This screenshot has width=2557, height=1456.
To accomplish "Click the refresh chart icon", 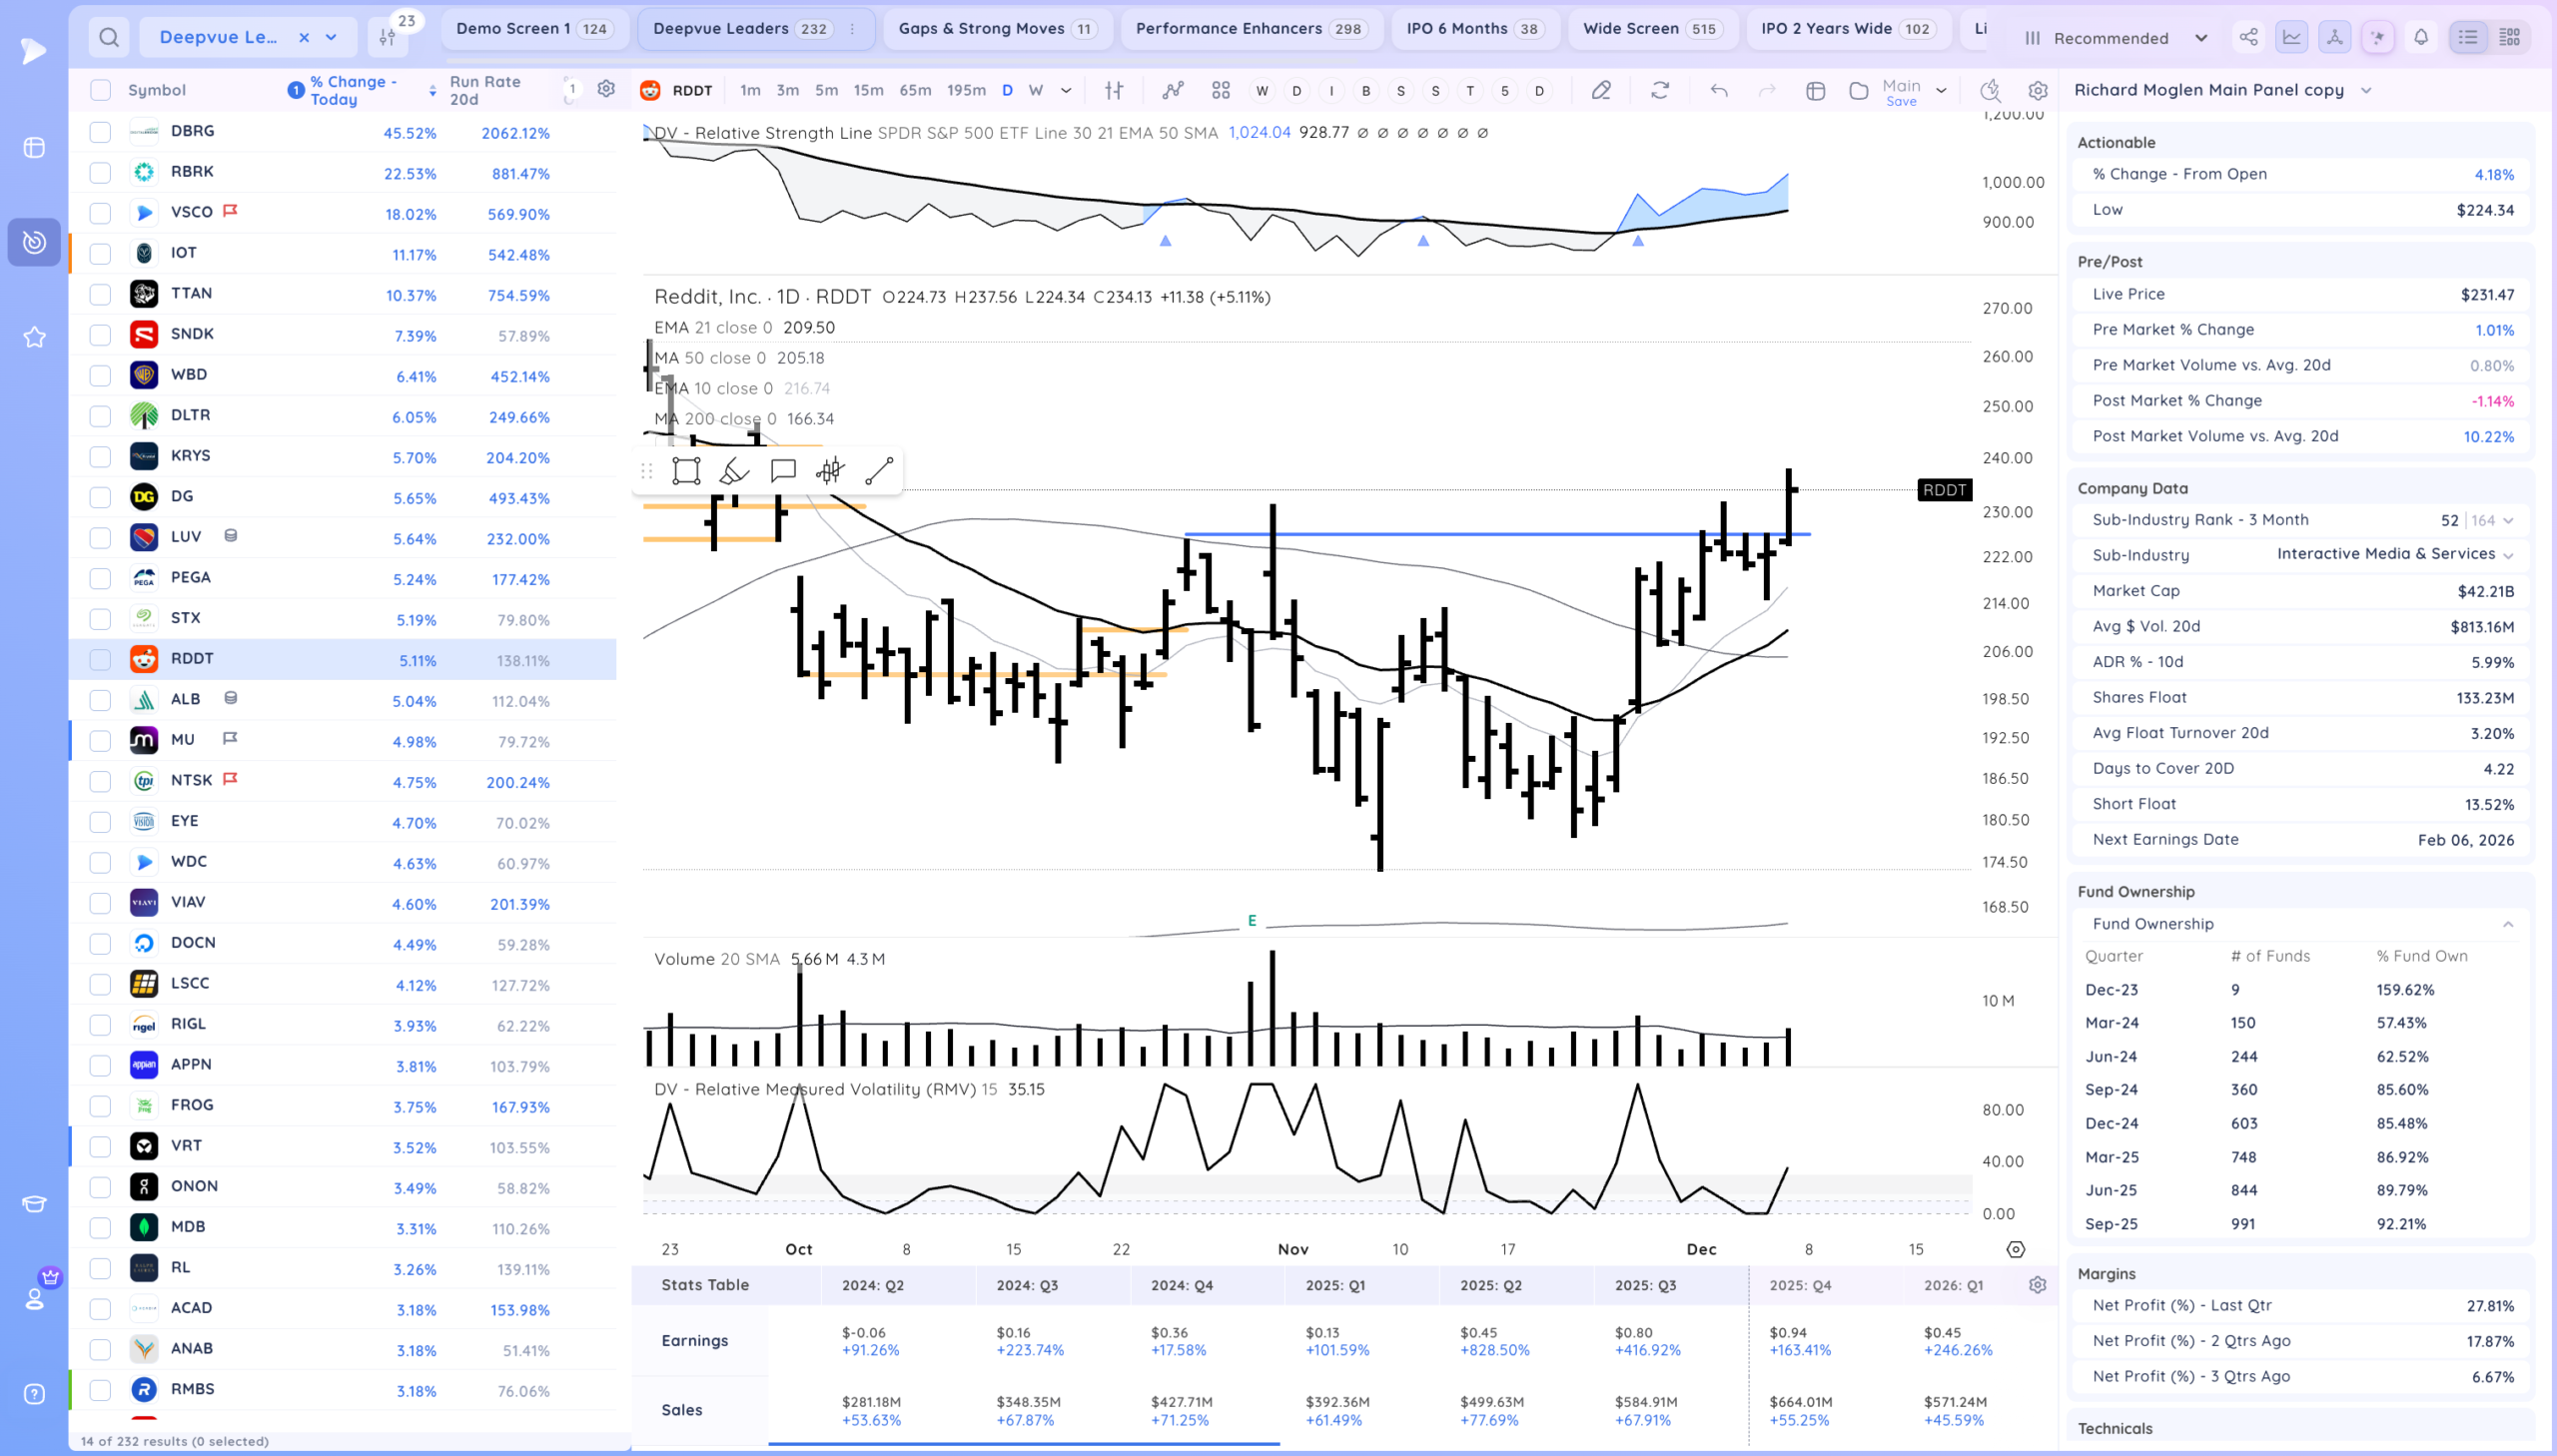I will click(1660, 91).
